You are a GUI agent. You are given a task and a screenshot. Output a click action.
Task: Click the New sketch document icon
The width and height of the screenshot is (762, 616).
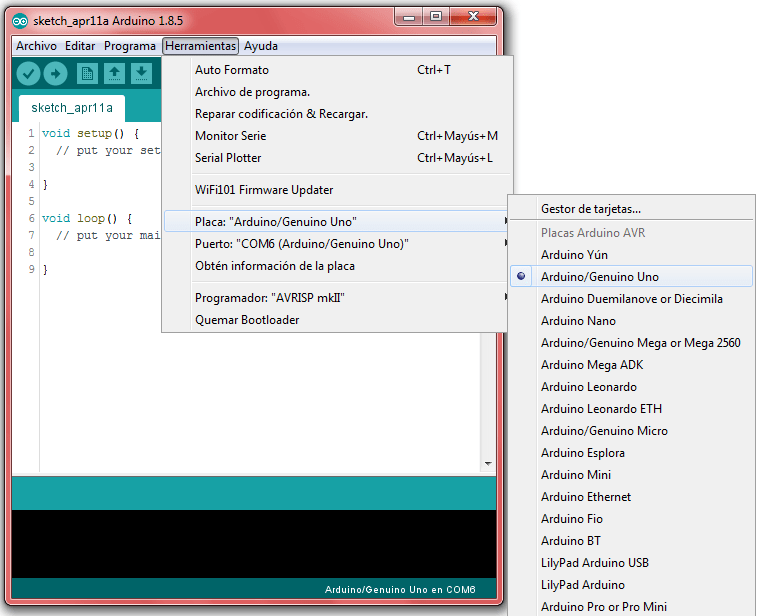click(87, 73)
